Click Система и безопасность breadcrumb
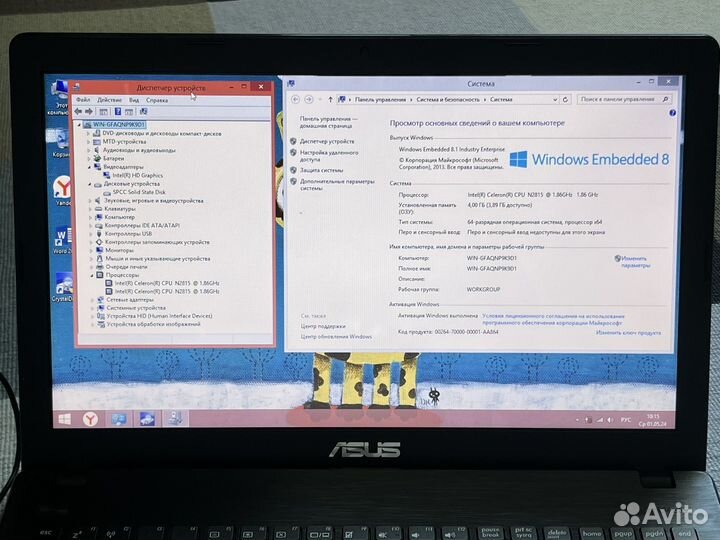This screenshot has height=540, width=720. [448, 99]
